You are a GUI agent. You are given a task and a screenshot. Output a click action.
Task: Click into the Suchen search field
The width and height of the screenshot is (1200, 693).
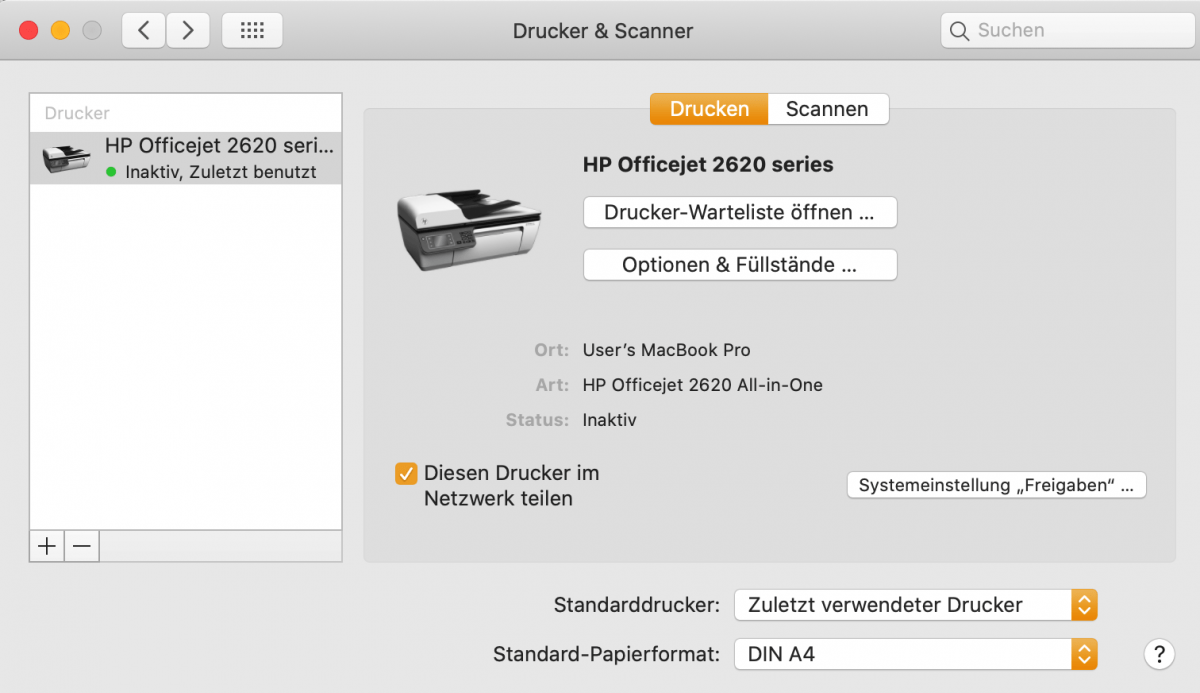click(1070, 30)
